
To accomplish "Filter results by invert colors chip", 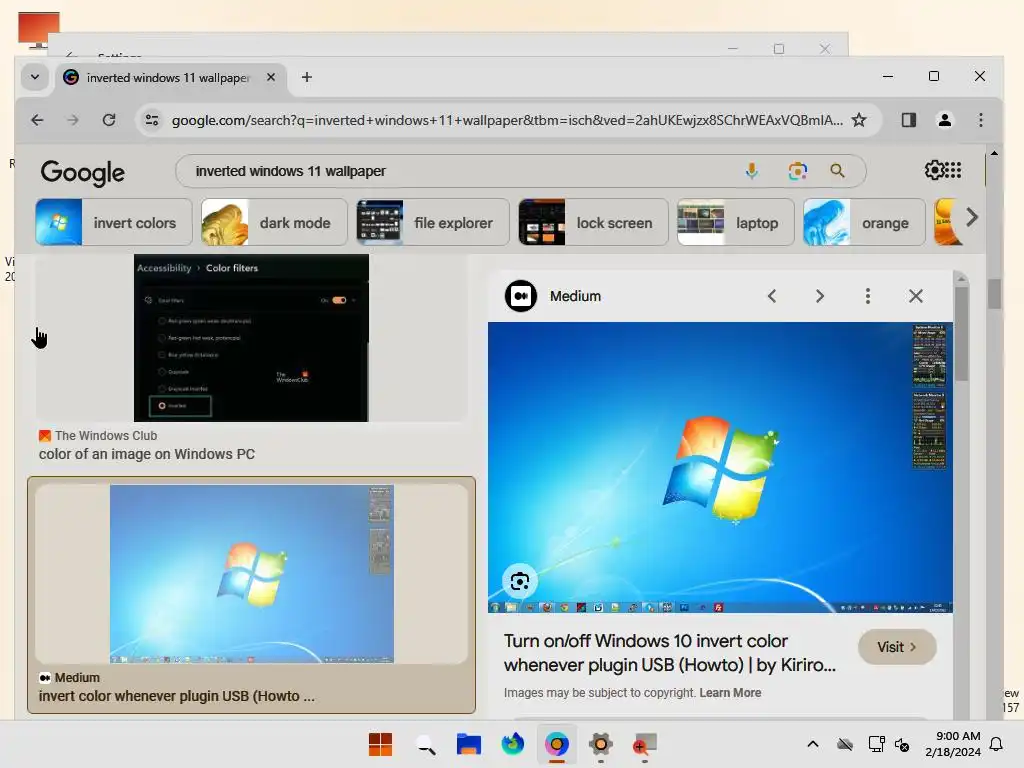I will (x=114, y=223).
